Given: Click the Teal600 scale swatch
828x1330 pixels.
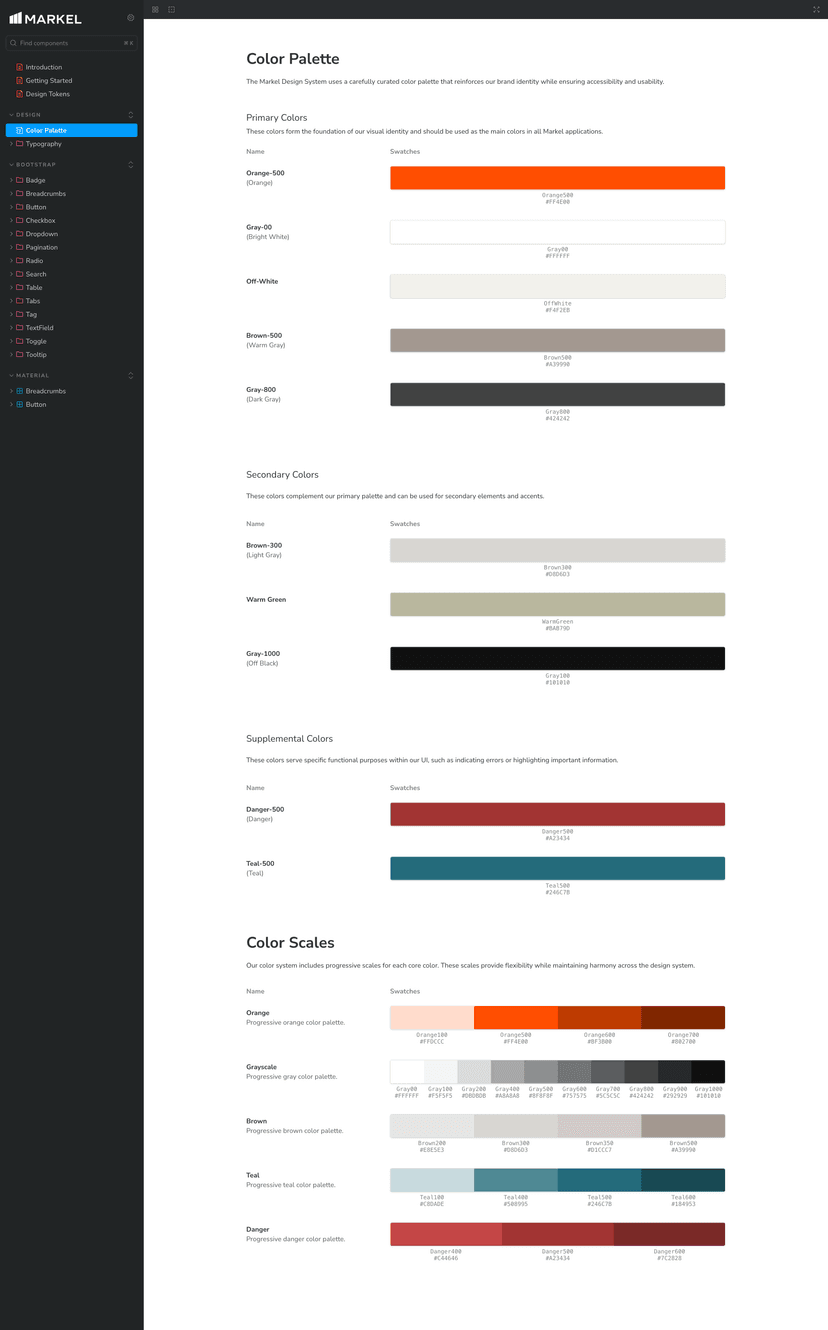Looking at the screenshot, I should coord(683,1180).
